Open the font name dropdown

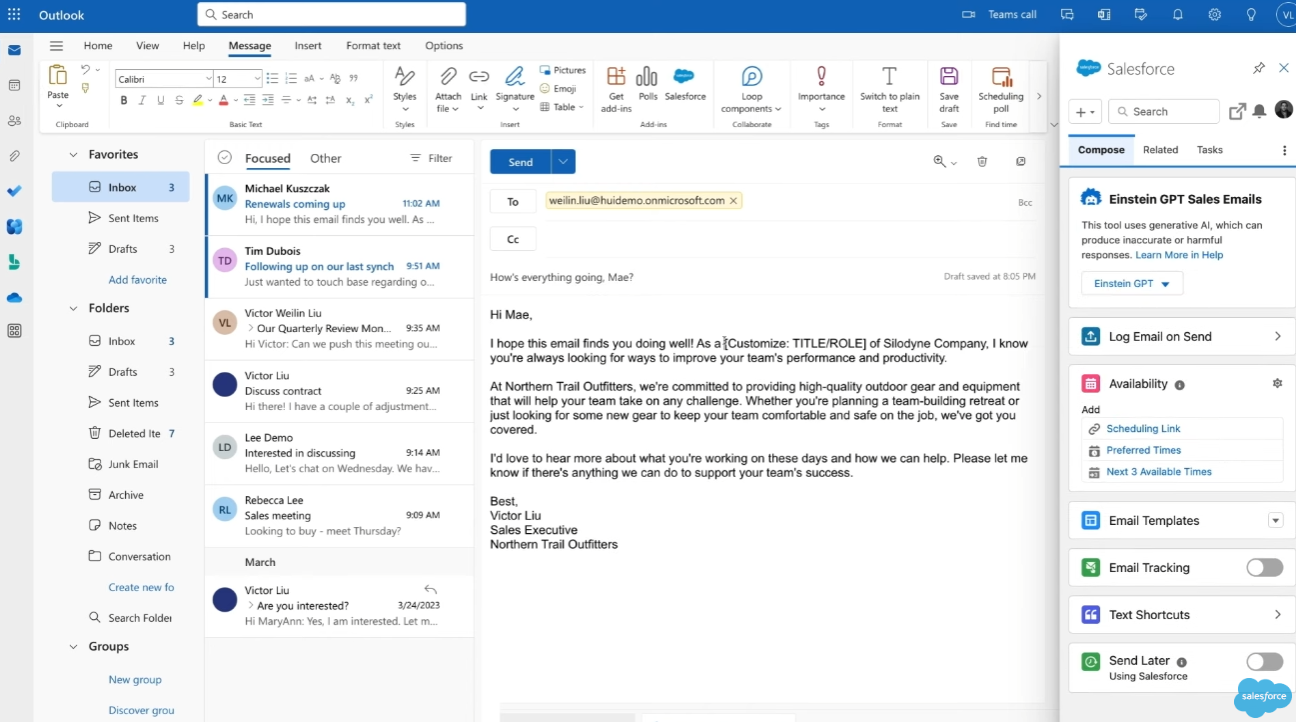coord(208,78)
